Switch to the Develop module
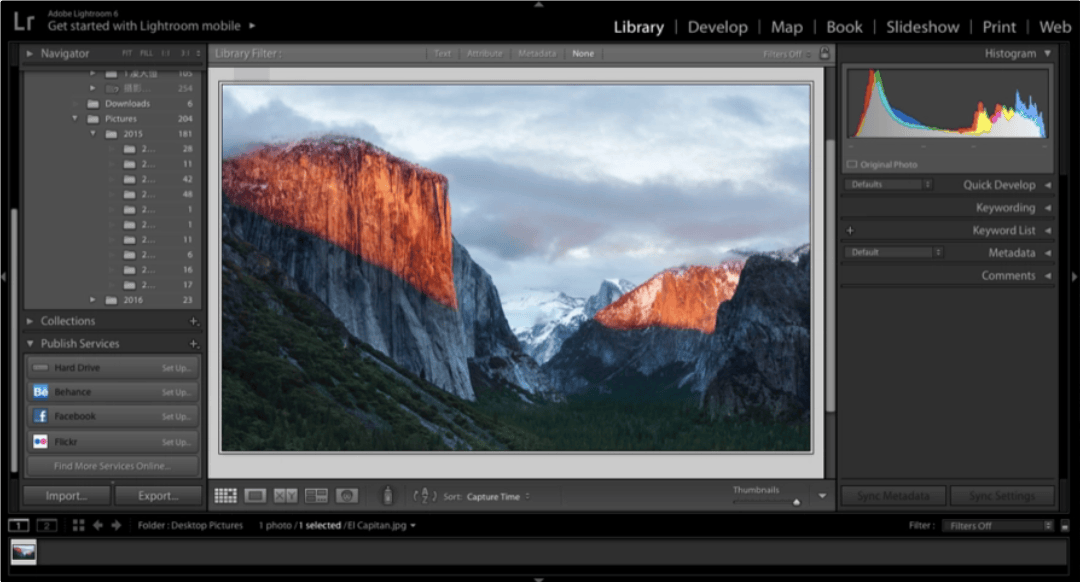 coord(717,27)
